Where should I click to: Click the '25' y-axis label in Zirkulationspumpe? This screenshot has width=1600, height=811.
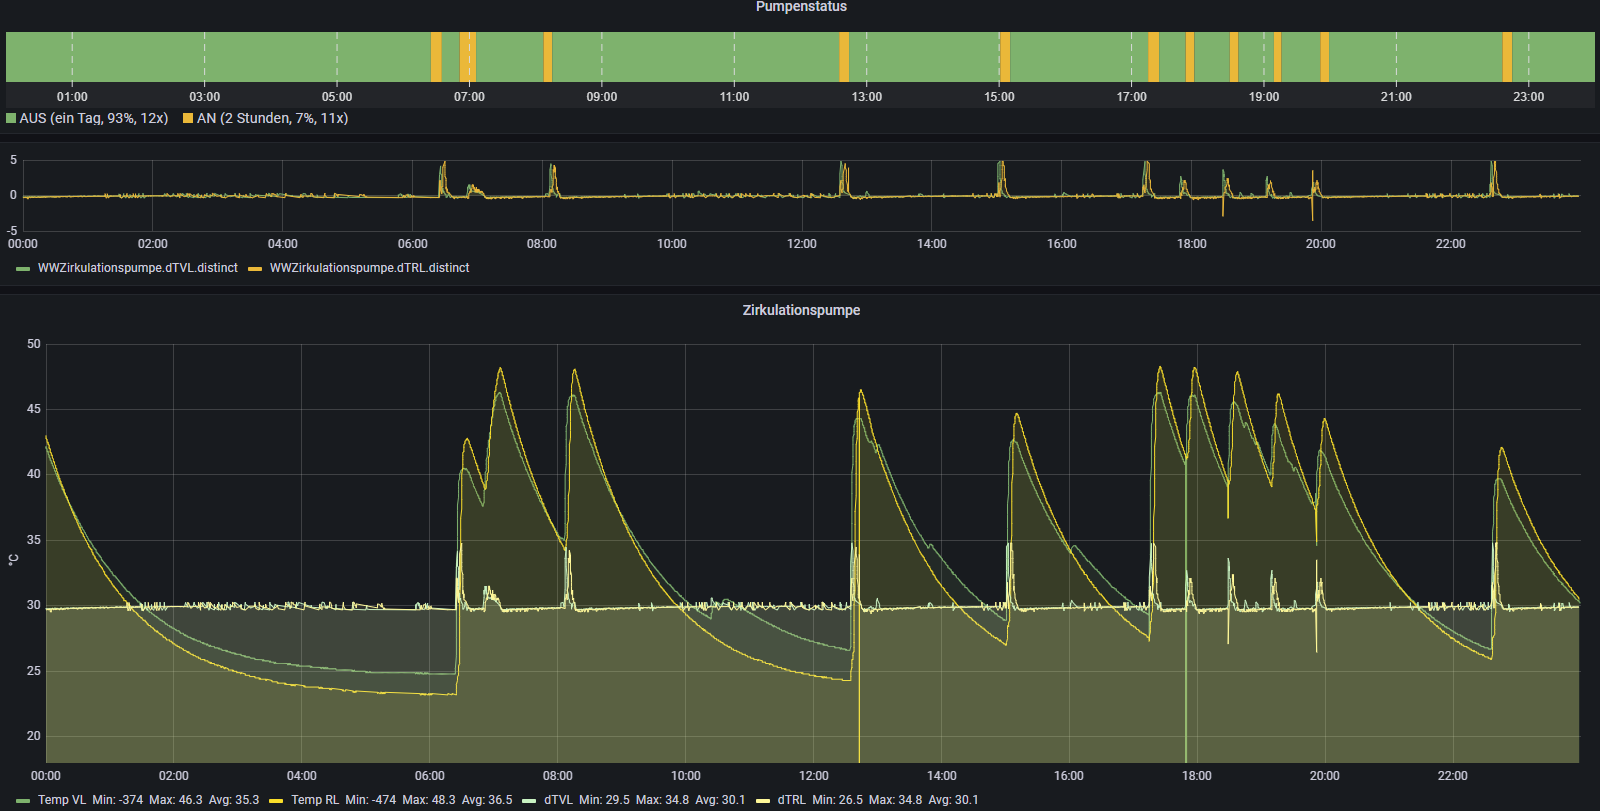(34, 671)
